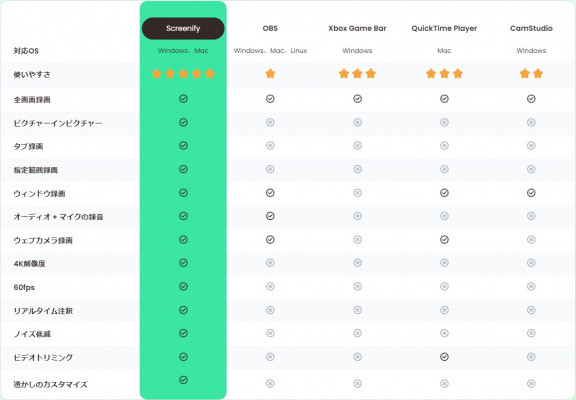Viewport: 576px width, 400px height.
Task: Click the Windows、Mac、Linux text under OBS
Action: pyautogui.click(x=270, y=51)
